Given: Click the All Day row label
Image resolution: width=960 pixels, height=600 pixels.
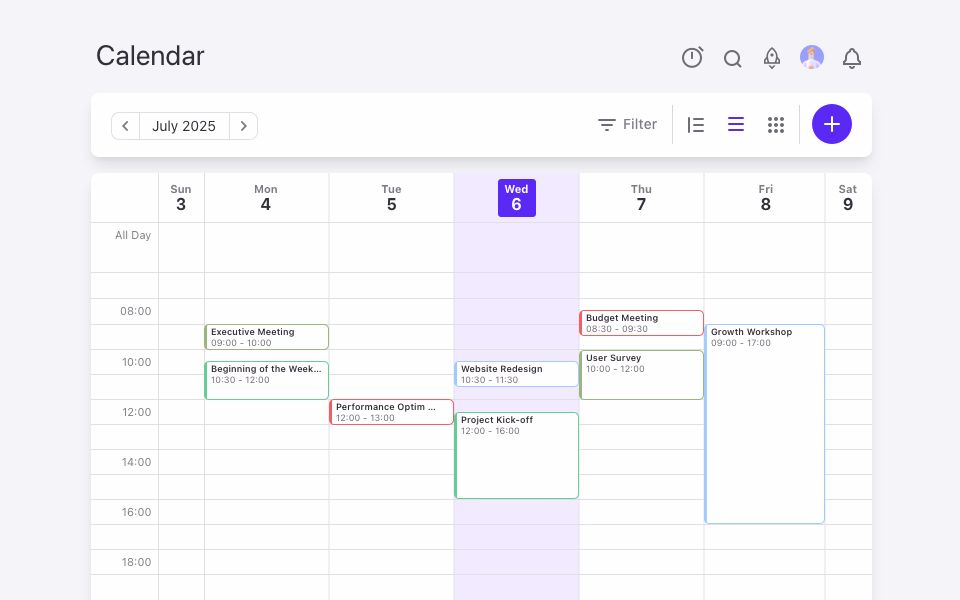Looking at the screenshot, I should pos(133,235).
